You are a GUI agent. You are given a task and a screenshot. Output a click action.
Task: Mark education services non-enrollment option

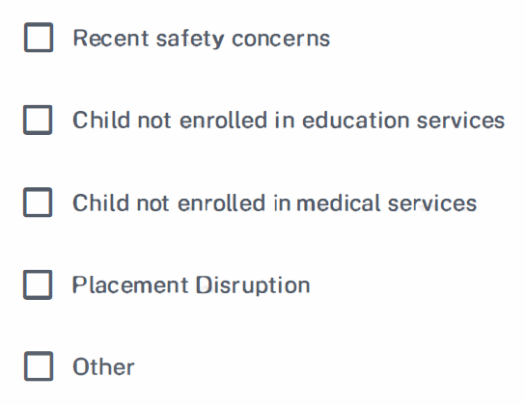pyautogui.click(x=38, y=120)
